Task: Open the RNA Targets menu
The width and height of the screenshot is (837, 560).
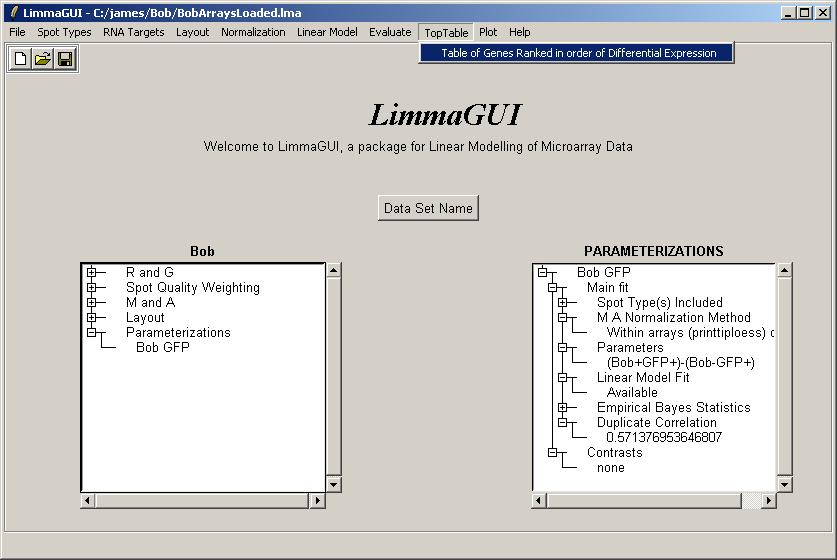Action: pos(133,32)
